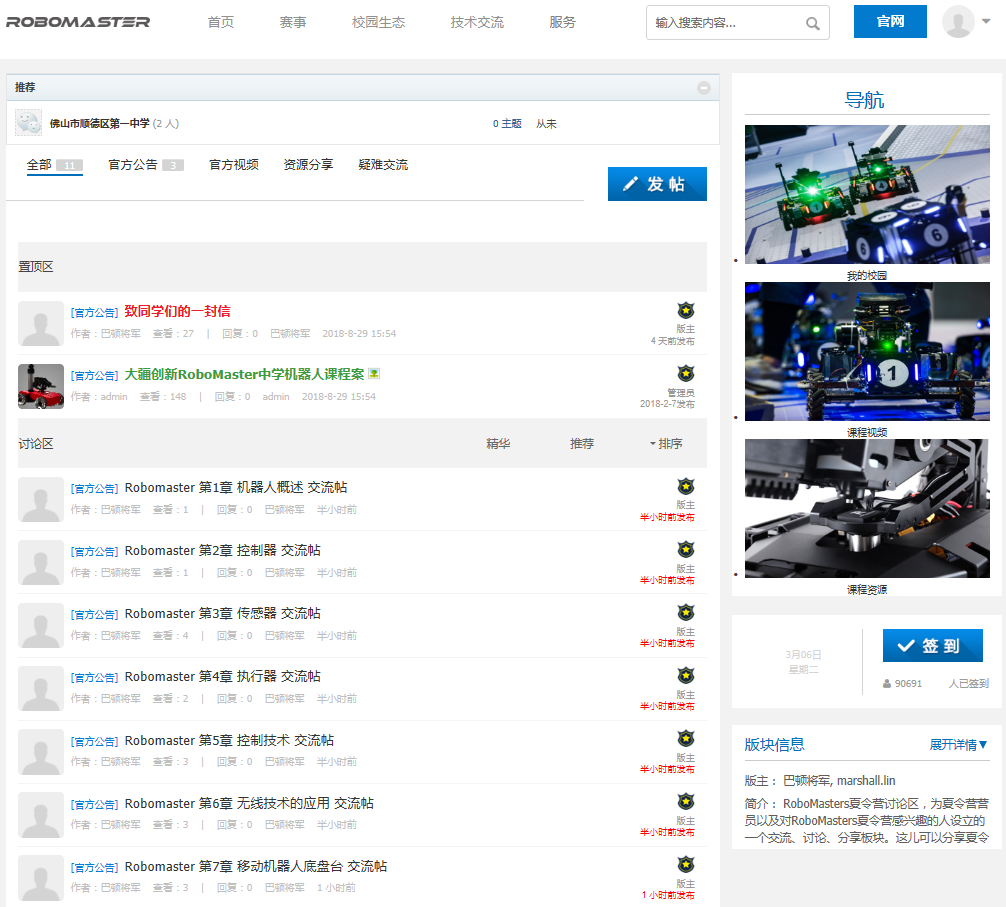Screen dimensions: 1006x907
Task: Collapse the 推荐 panel with the minus icon
Action: point(704,88)
